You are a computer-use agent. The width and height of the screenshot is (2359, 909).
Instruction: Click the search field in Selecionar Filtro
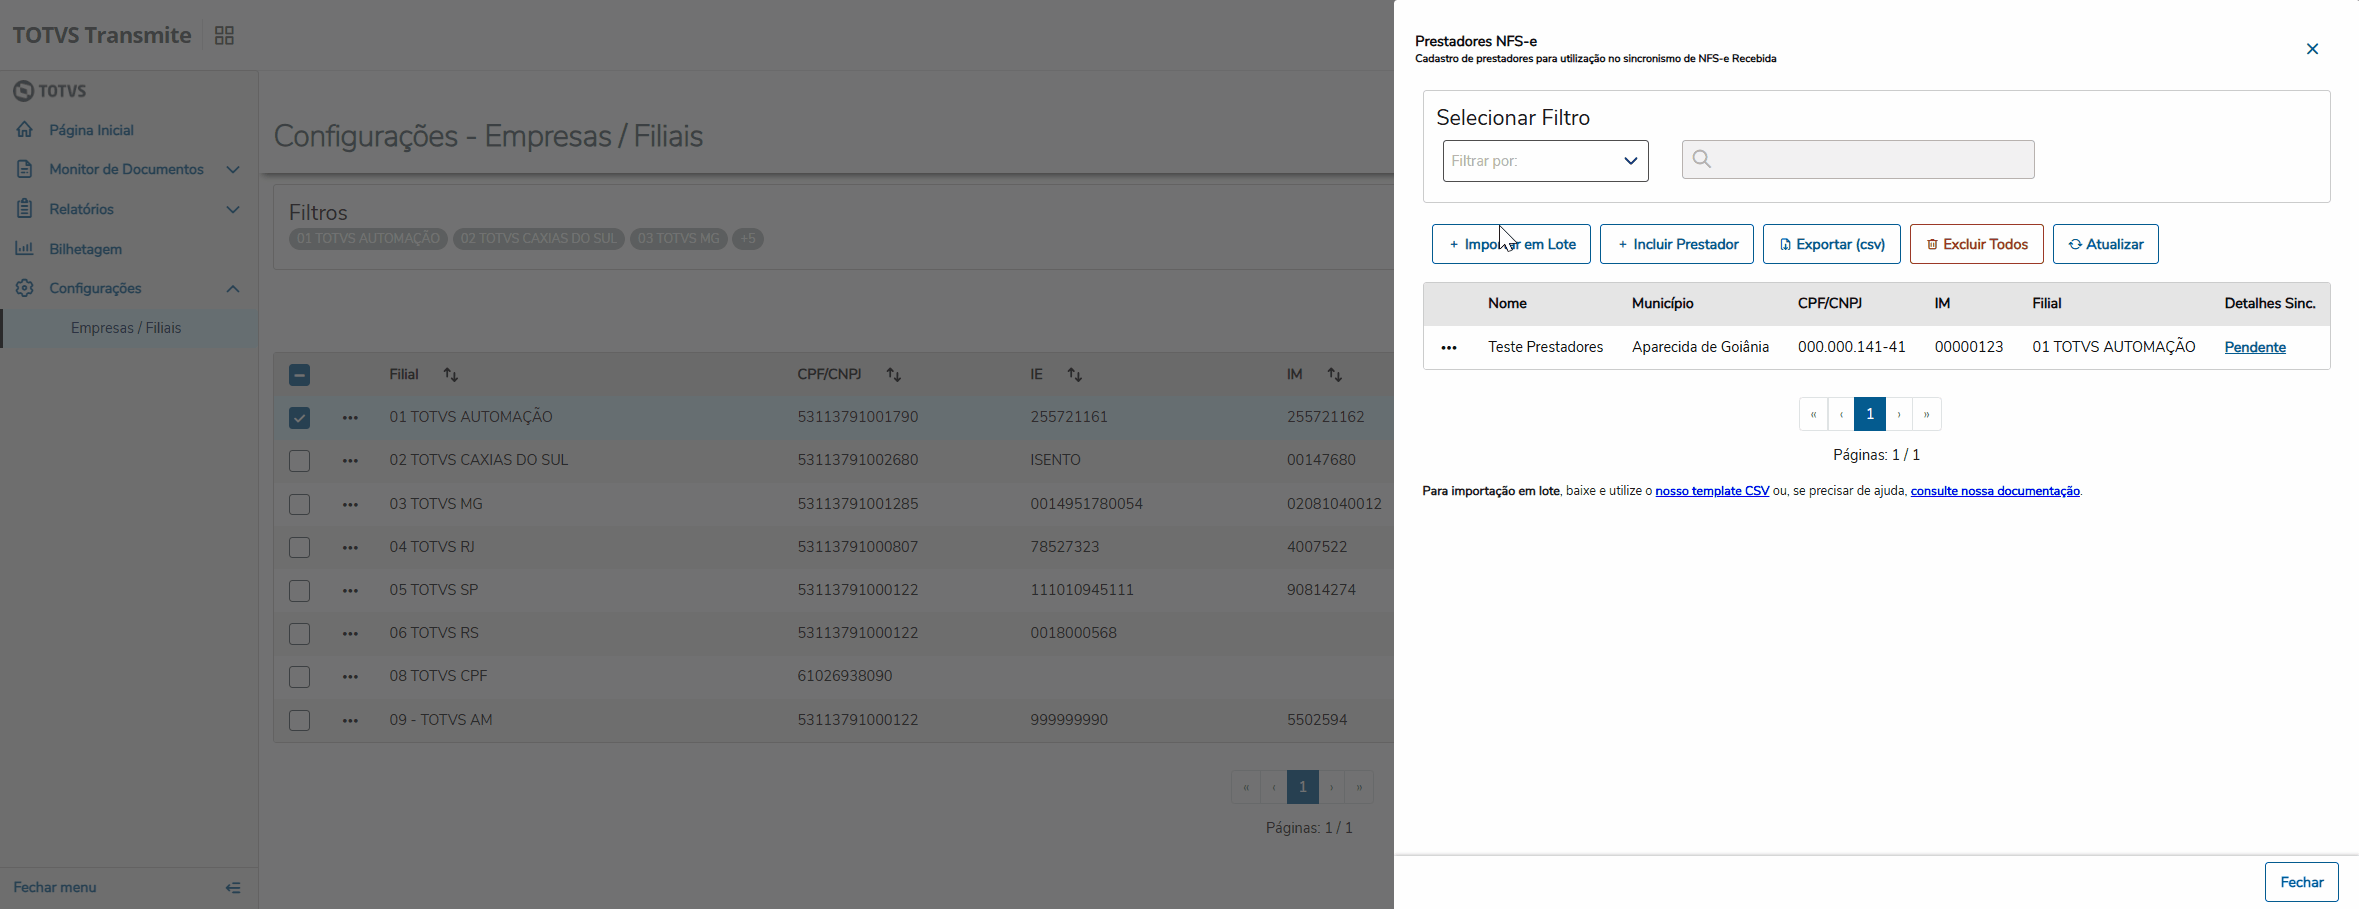tap(1858, 160)
